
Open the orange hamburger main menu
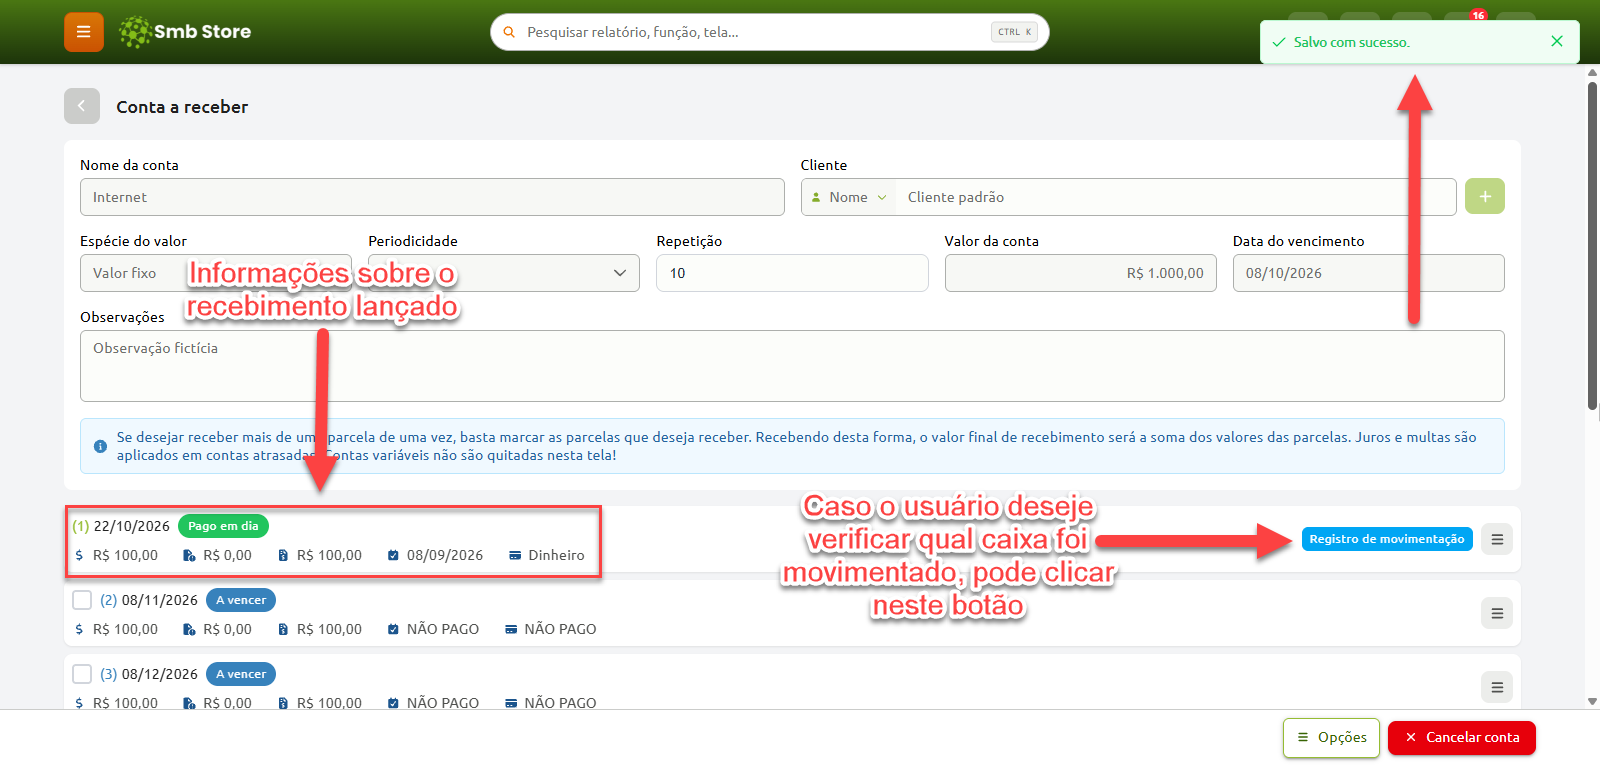[84, 32]
